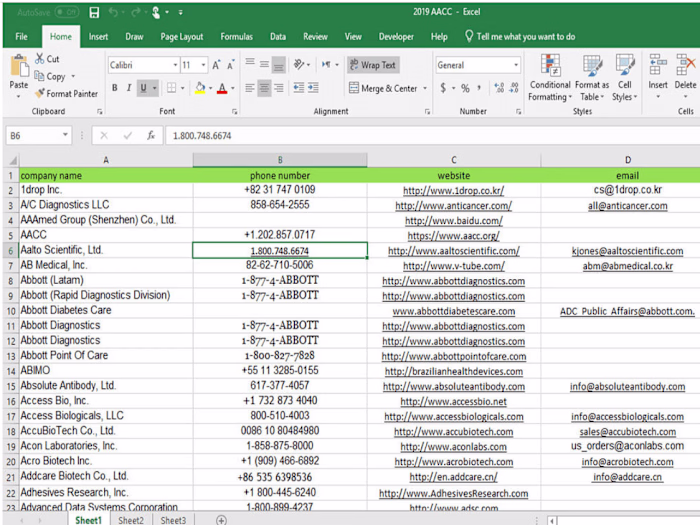
Task: Click the Bottom Align icon
Action: 279,66
